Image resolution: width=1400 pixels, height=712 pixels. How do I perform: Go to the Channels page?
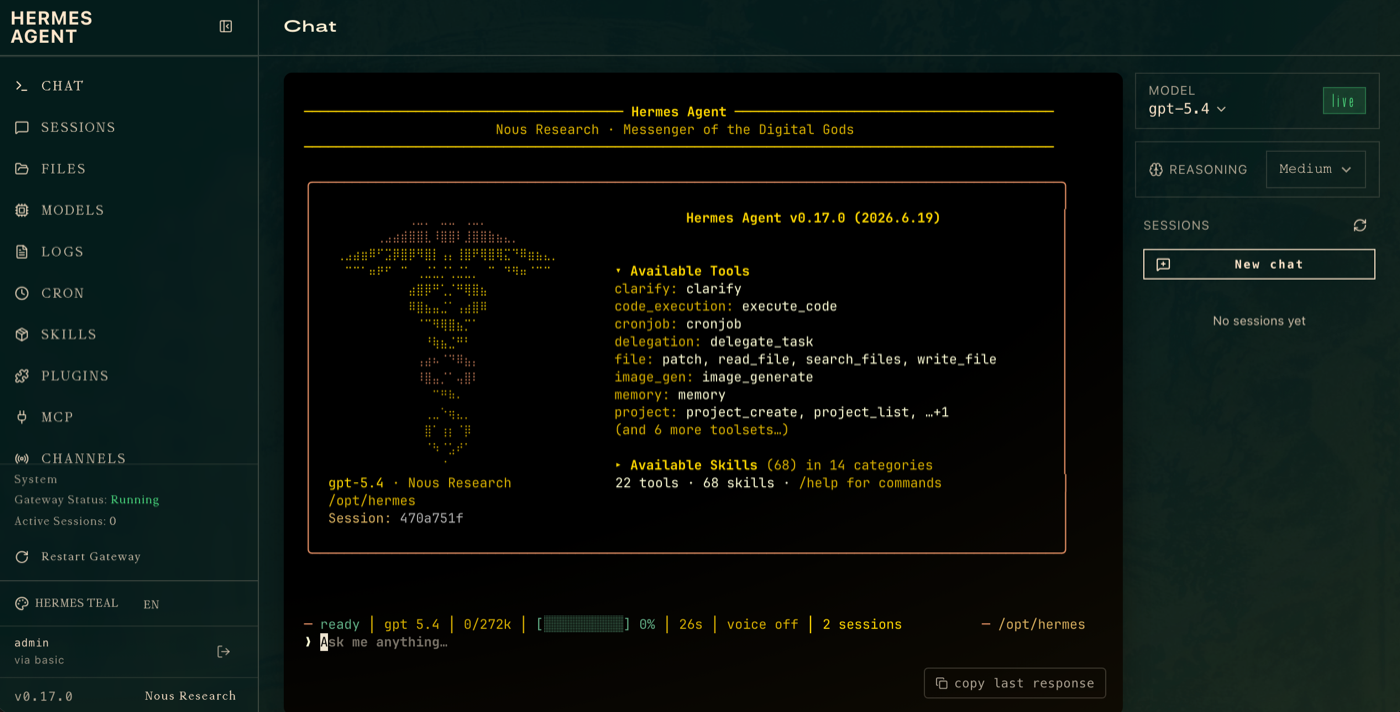click(x=129, y=455)
